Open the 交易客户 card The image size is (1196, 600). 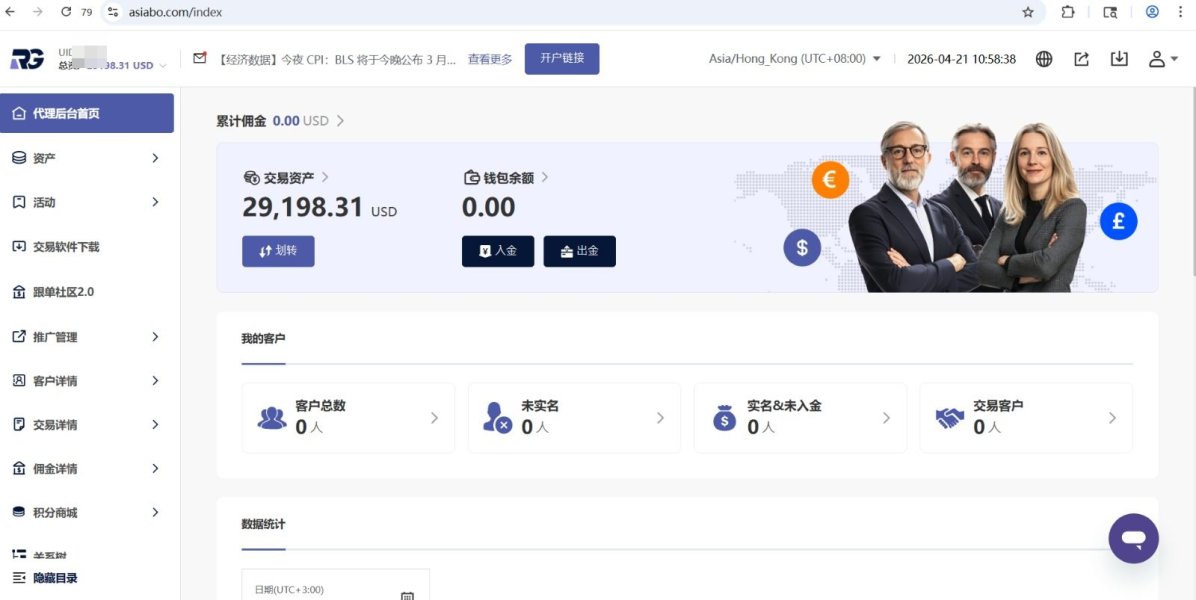click(x=1026, y=418)
